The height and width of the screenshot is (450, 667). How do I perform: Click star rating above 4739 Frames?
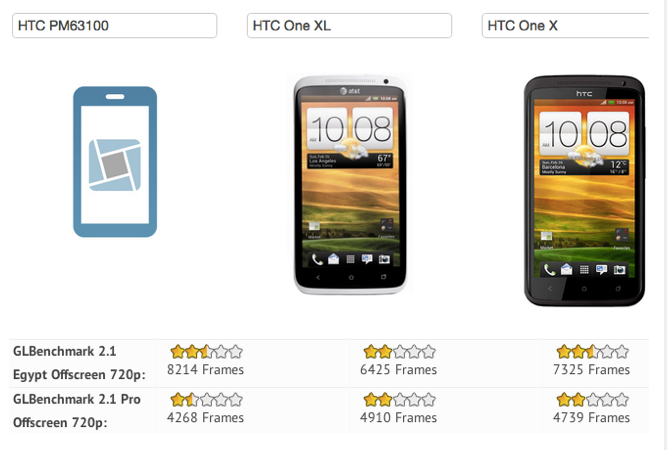click(593, 400)
